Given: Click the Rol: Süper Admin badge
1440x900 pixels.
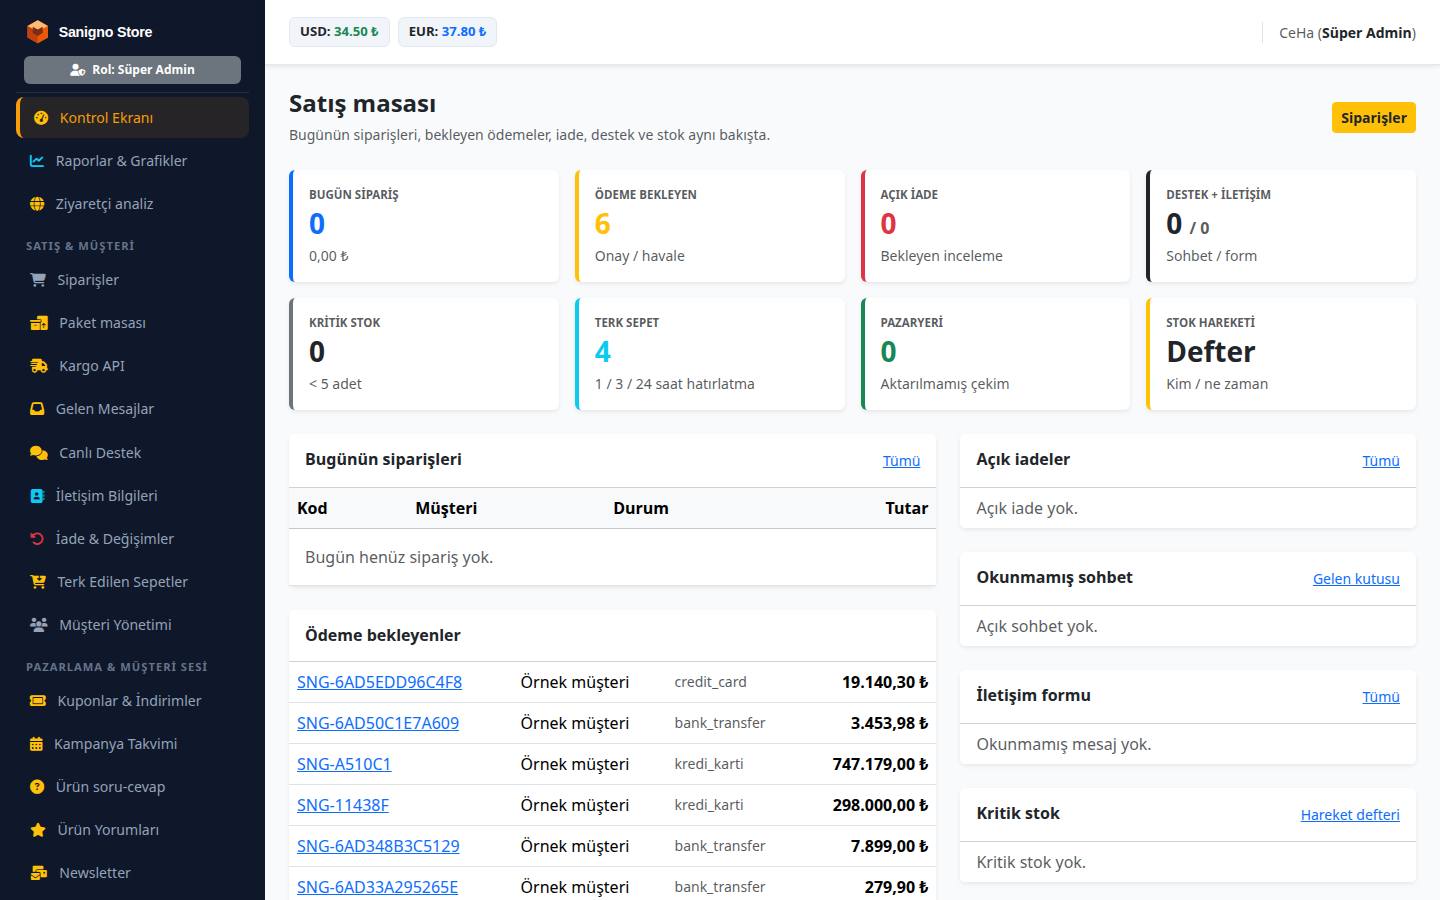Looking at the screenshot, I should coord(132,70).
